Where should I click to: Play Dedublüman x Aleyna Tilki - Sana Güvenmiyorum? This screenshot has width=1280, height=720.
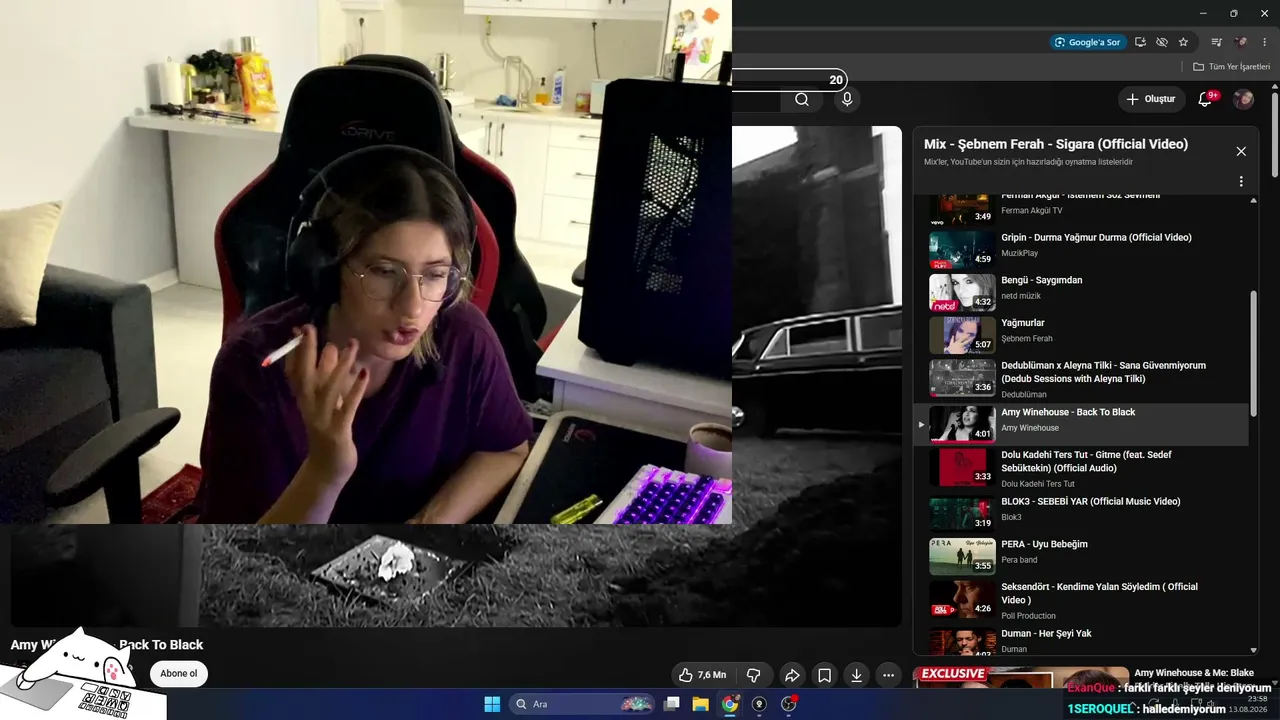tap(1081, 378)
